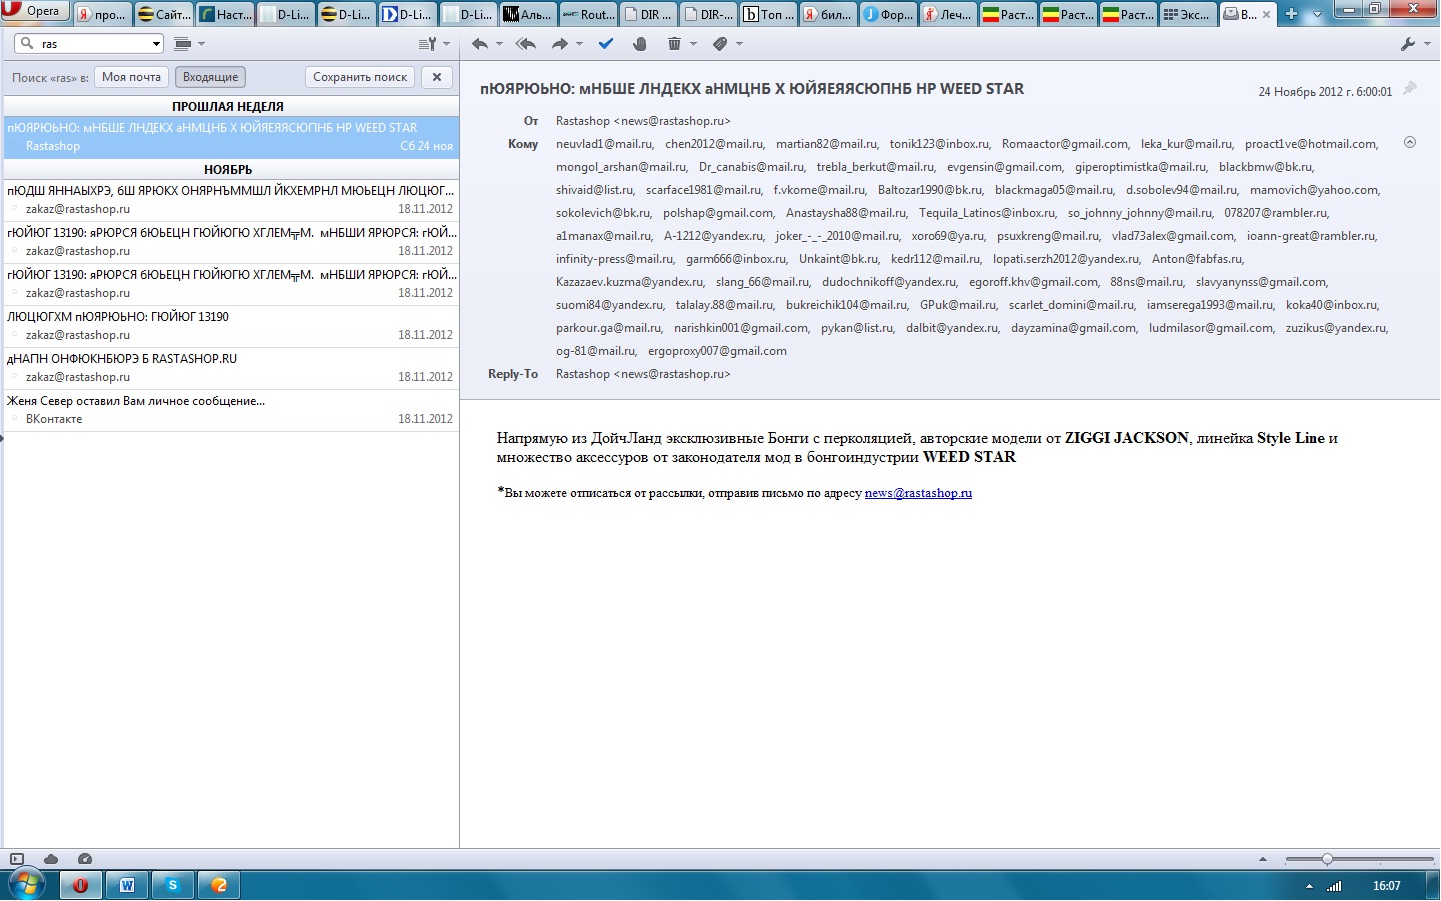Open Microsoft Word from the taskbar
This screenshot has width=1441, height=901.
pos(127,885)
